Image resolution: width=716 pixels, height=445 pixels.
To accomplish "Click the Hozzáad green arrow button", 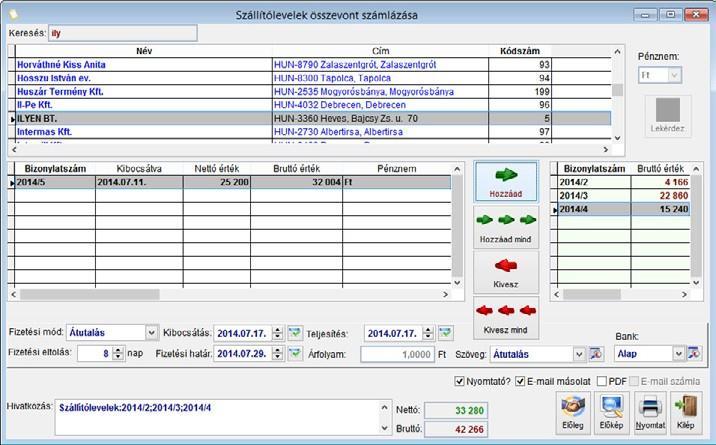I will click(x=506, y=182).
